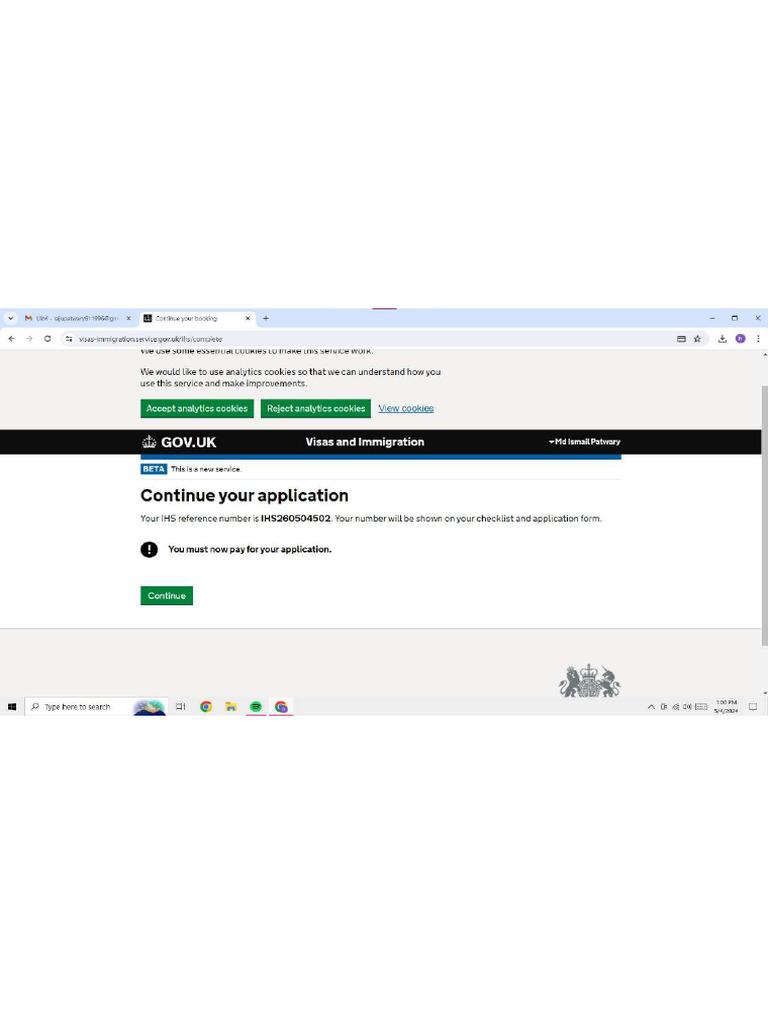Open the Visas and Immigration header link
The height and width of the screenshot is (1024, 768).
(x=365, y=442)
